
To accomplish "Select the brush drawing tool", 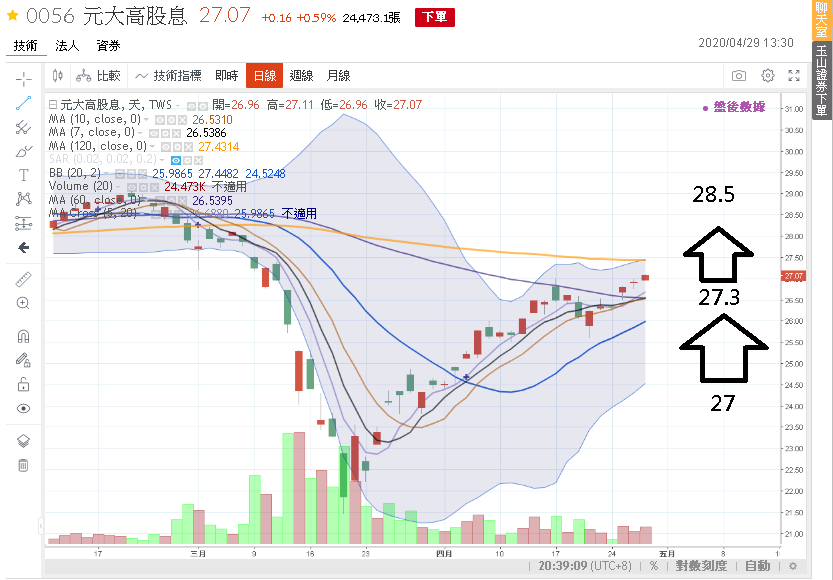I will (23, 151).
